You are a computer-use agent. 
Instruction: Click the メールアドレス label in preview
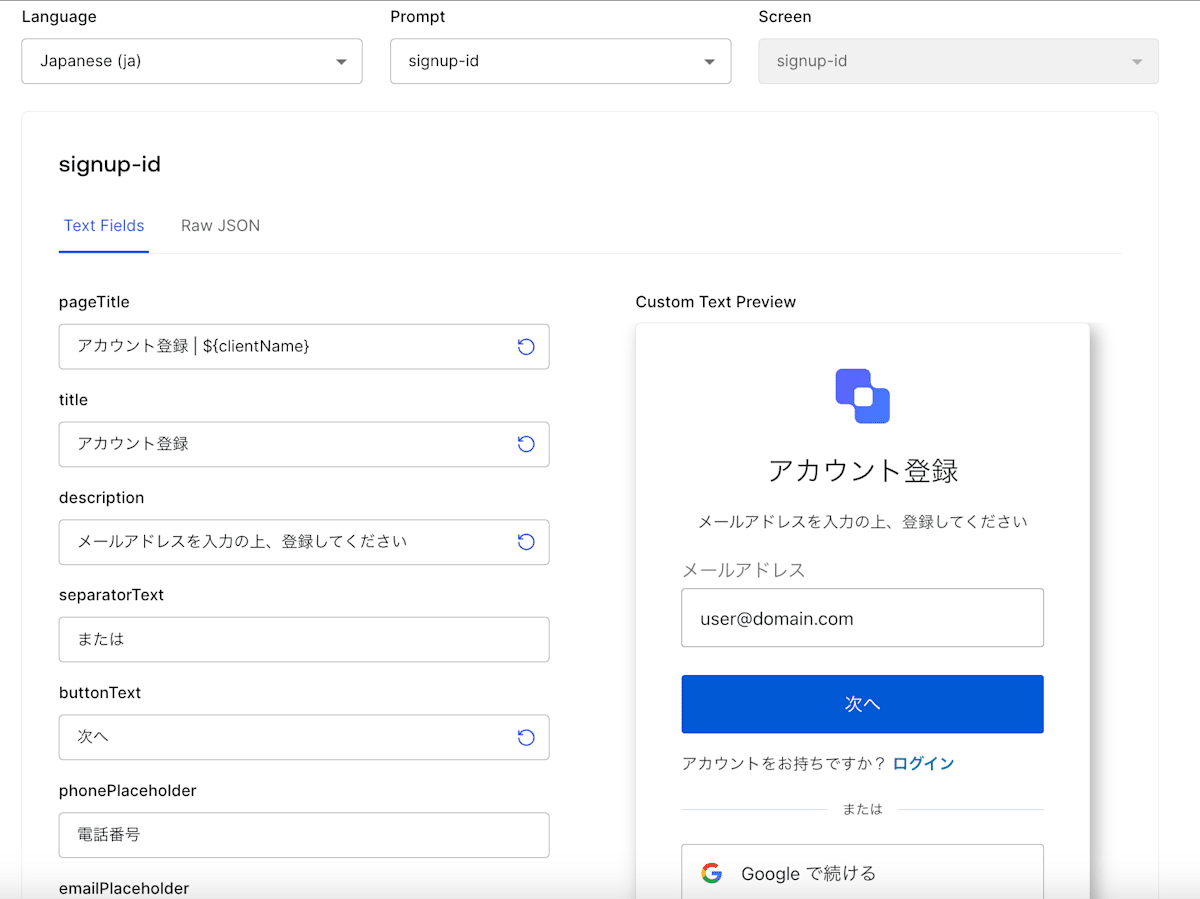[743, 570]
